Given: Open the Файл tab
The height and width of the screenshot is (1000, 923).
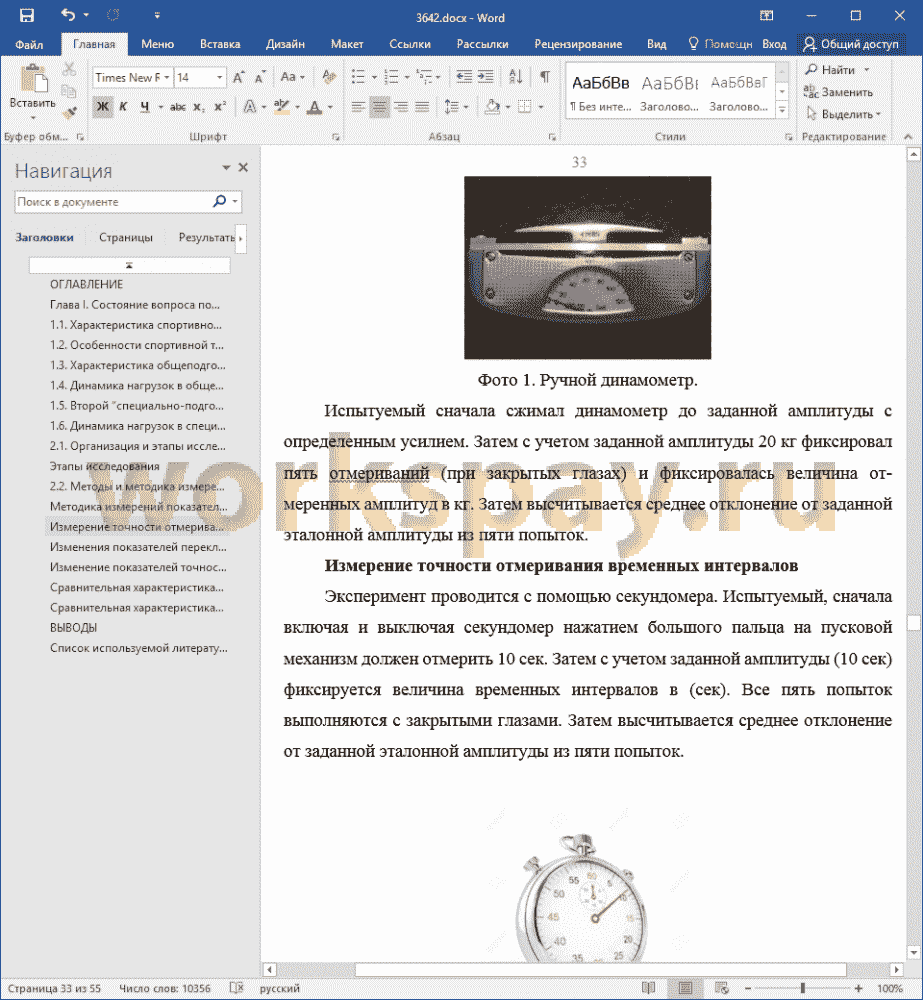Looking at the screenshot, I should point(29,44).
